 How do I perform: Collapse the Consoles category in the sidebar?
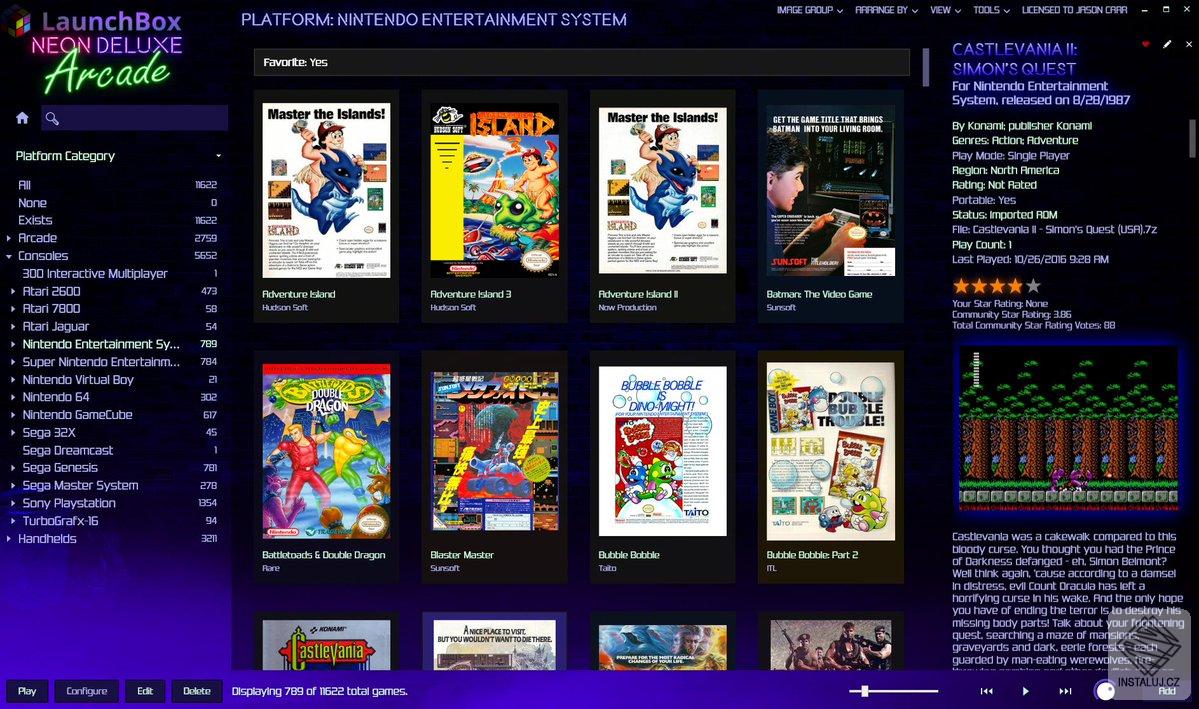(10, 256)
